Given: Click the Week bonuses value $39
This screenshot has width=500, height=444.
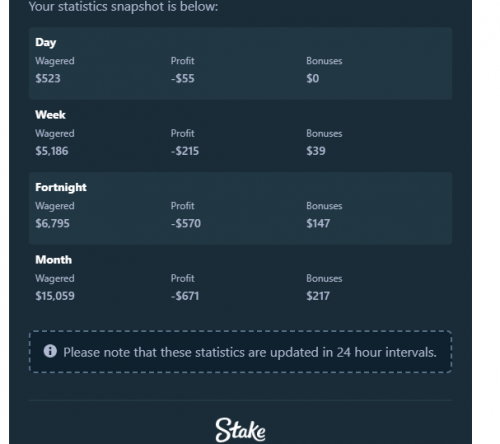Looking at the screenshot, I should [316, 151].
